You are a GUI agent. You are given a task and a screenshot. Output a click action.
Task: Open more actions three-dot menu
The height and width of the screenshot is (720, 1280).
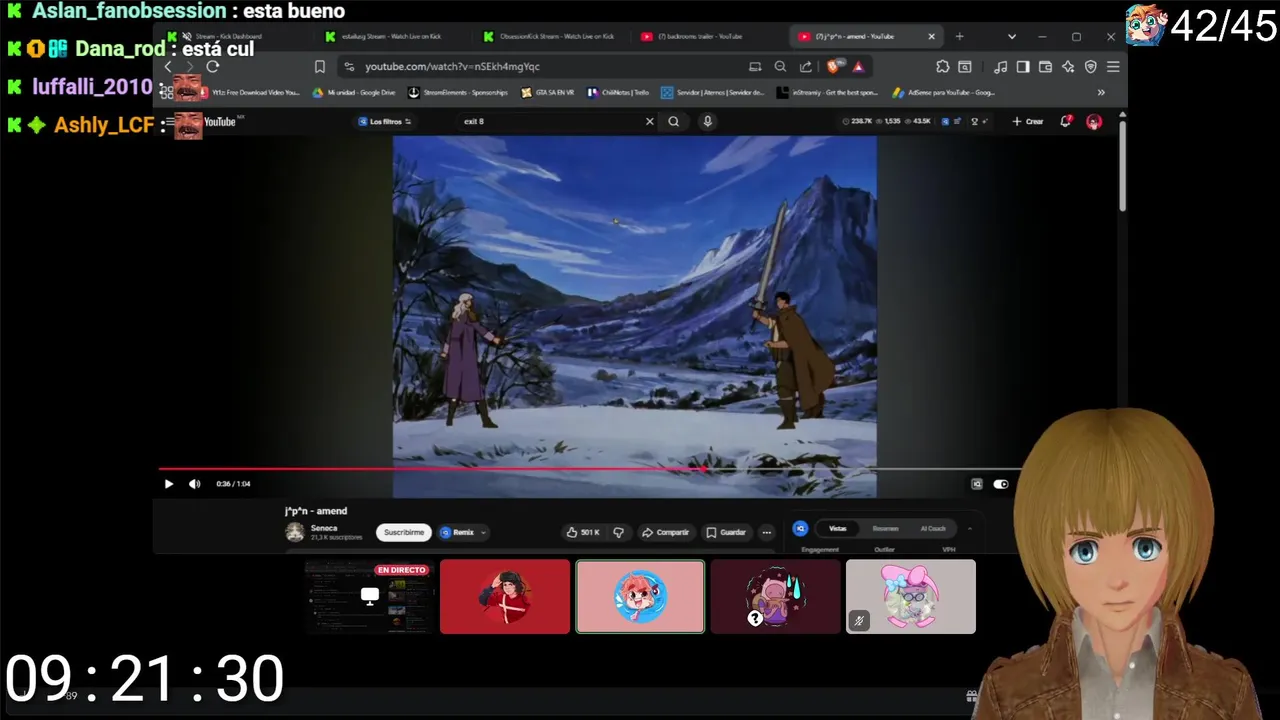[x=766, y=532]
